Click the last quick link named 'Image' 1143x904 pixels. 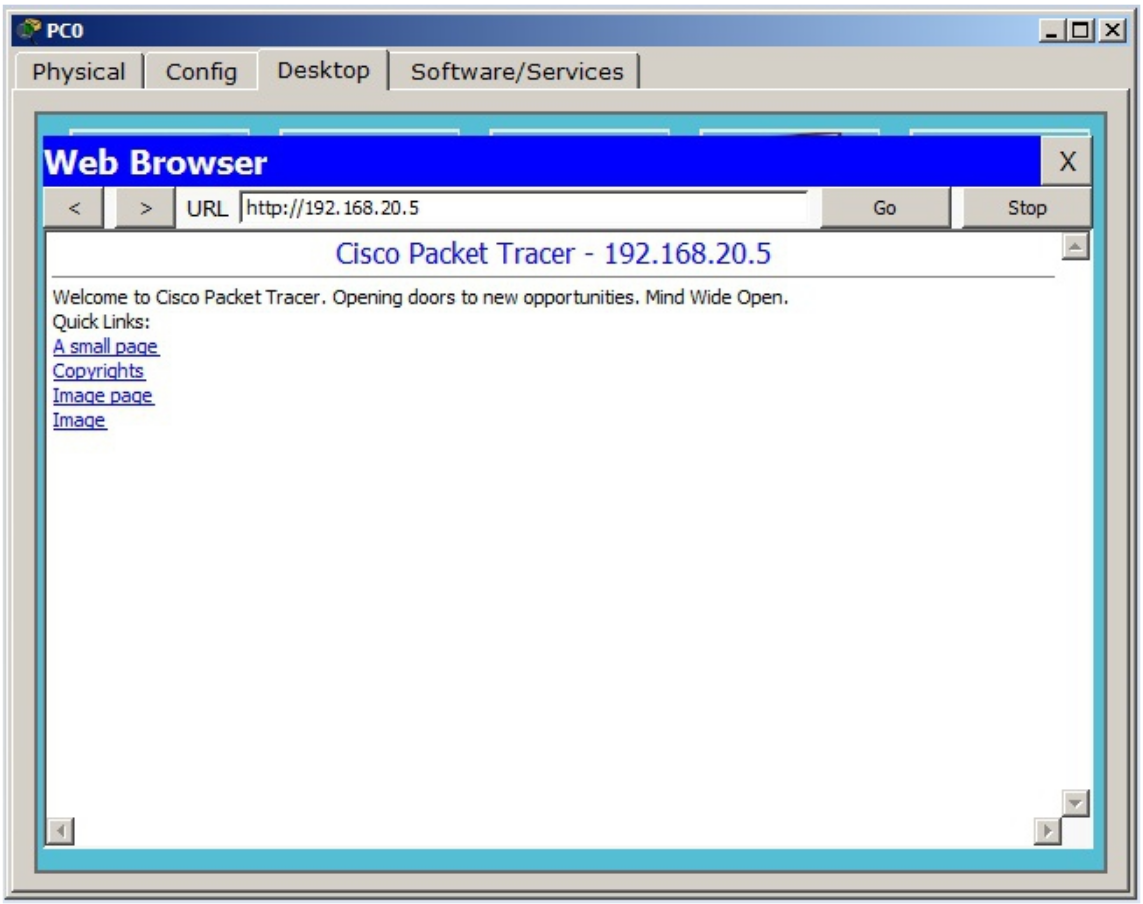[x=79, y=421]
